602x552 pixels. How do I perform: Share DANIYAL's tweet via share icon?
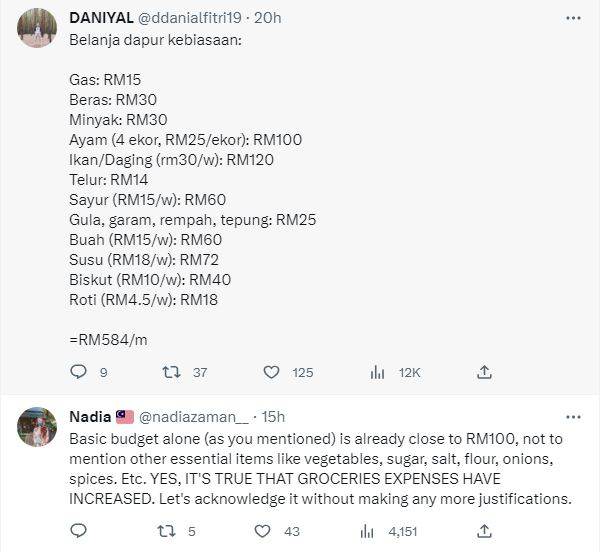484,372
